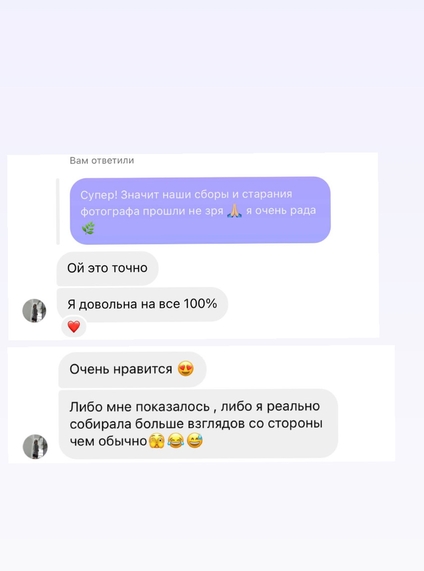
Task: Tap the sweat-smile emoji at message end
Action: tap(195, 441)
